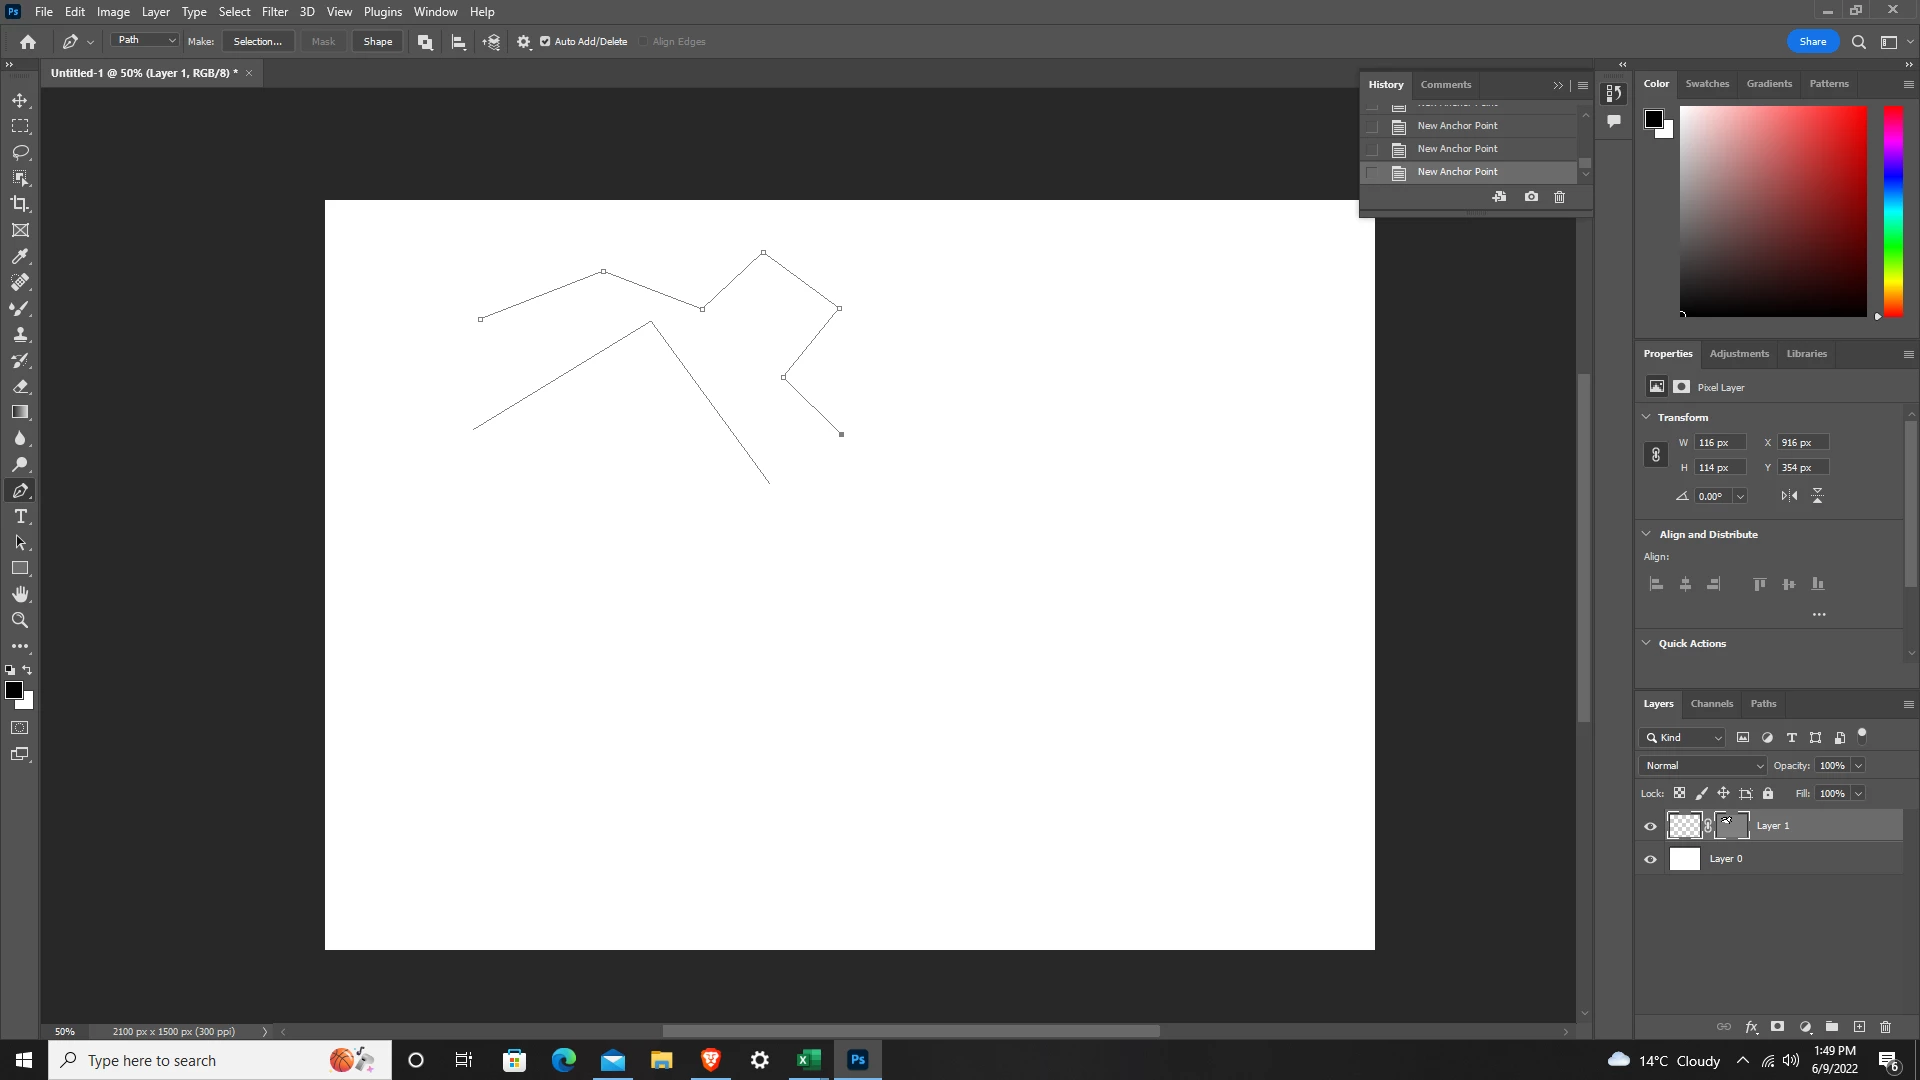Image resolution: width=1920 pixels, height=1080 pixels.
Task: Open the Filter menu
Action: point(274,12)
